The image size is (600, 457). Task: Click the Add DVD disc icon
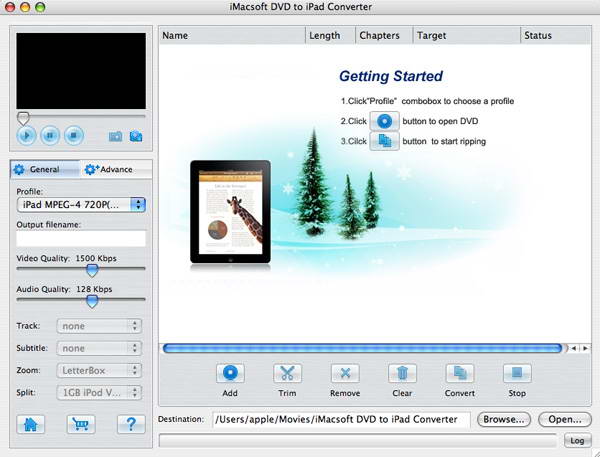pos(229,374)
